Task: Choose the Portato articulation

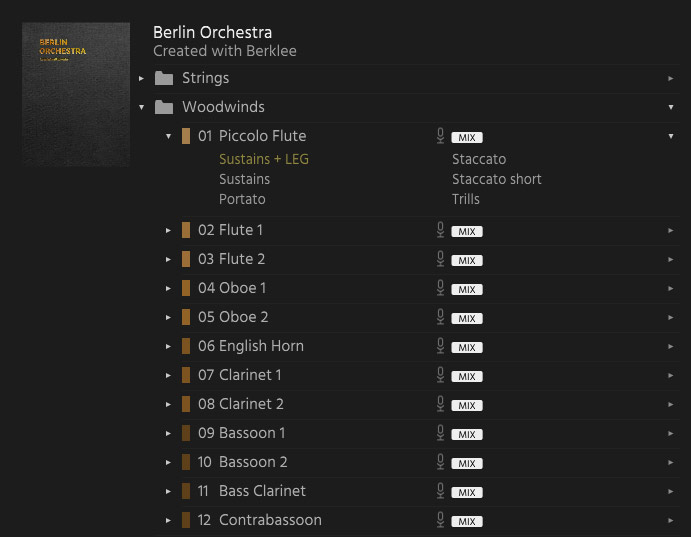Action: pyautogui.click(x=242, y=199)
